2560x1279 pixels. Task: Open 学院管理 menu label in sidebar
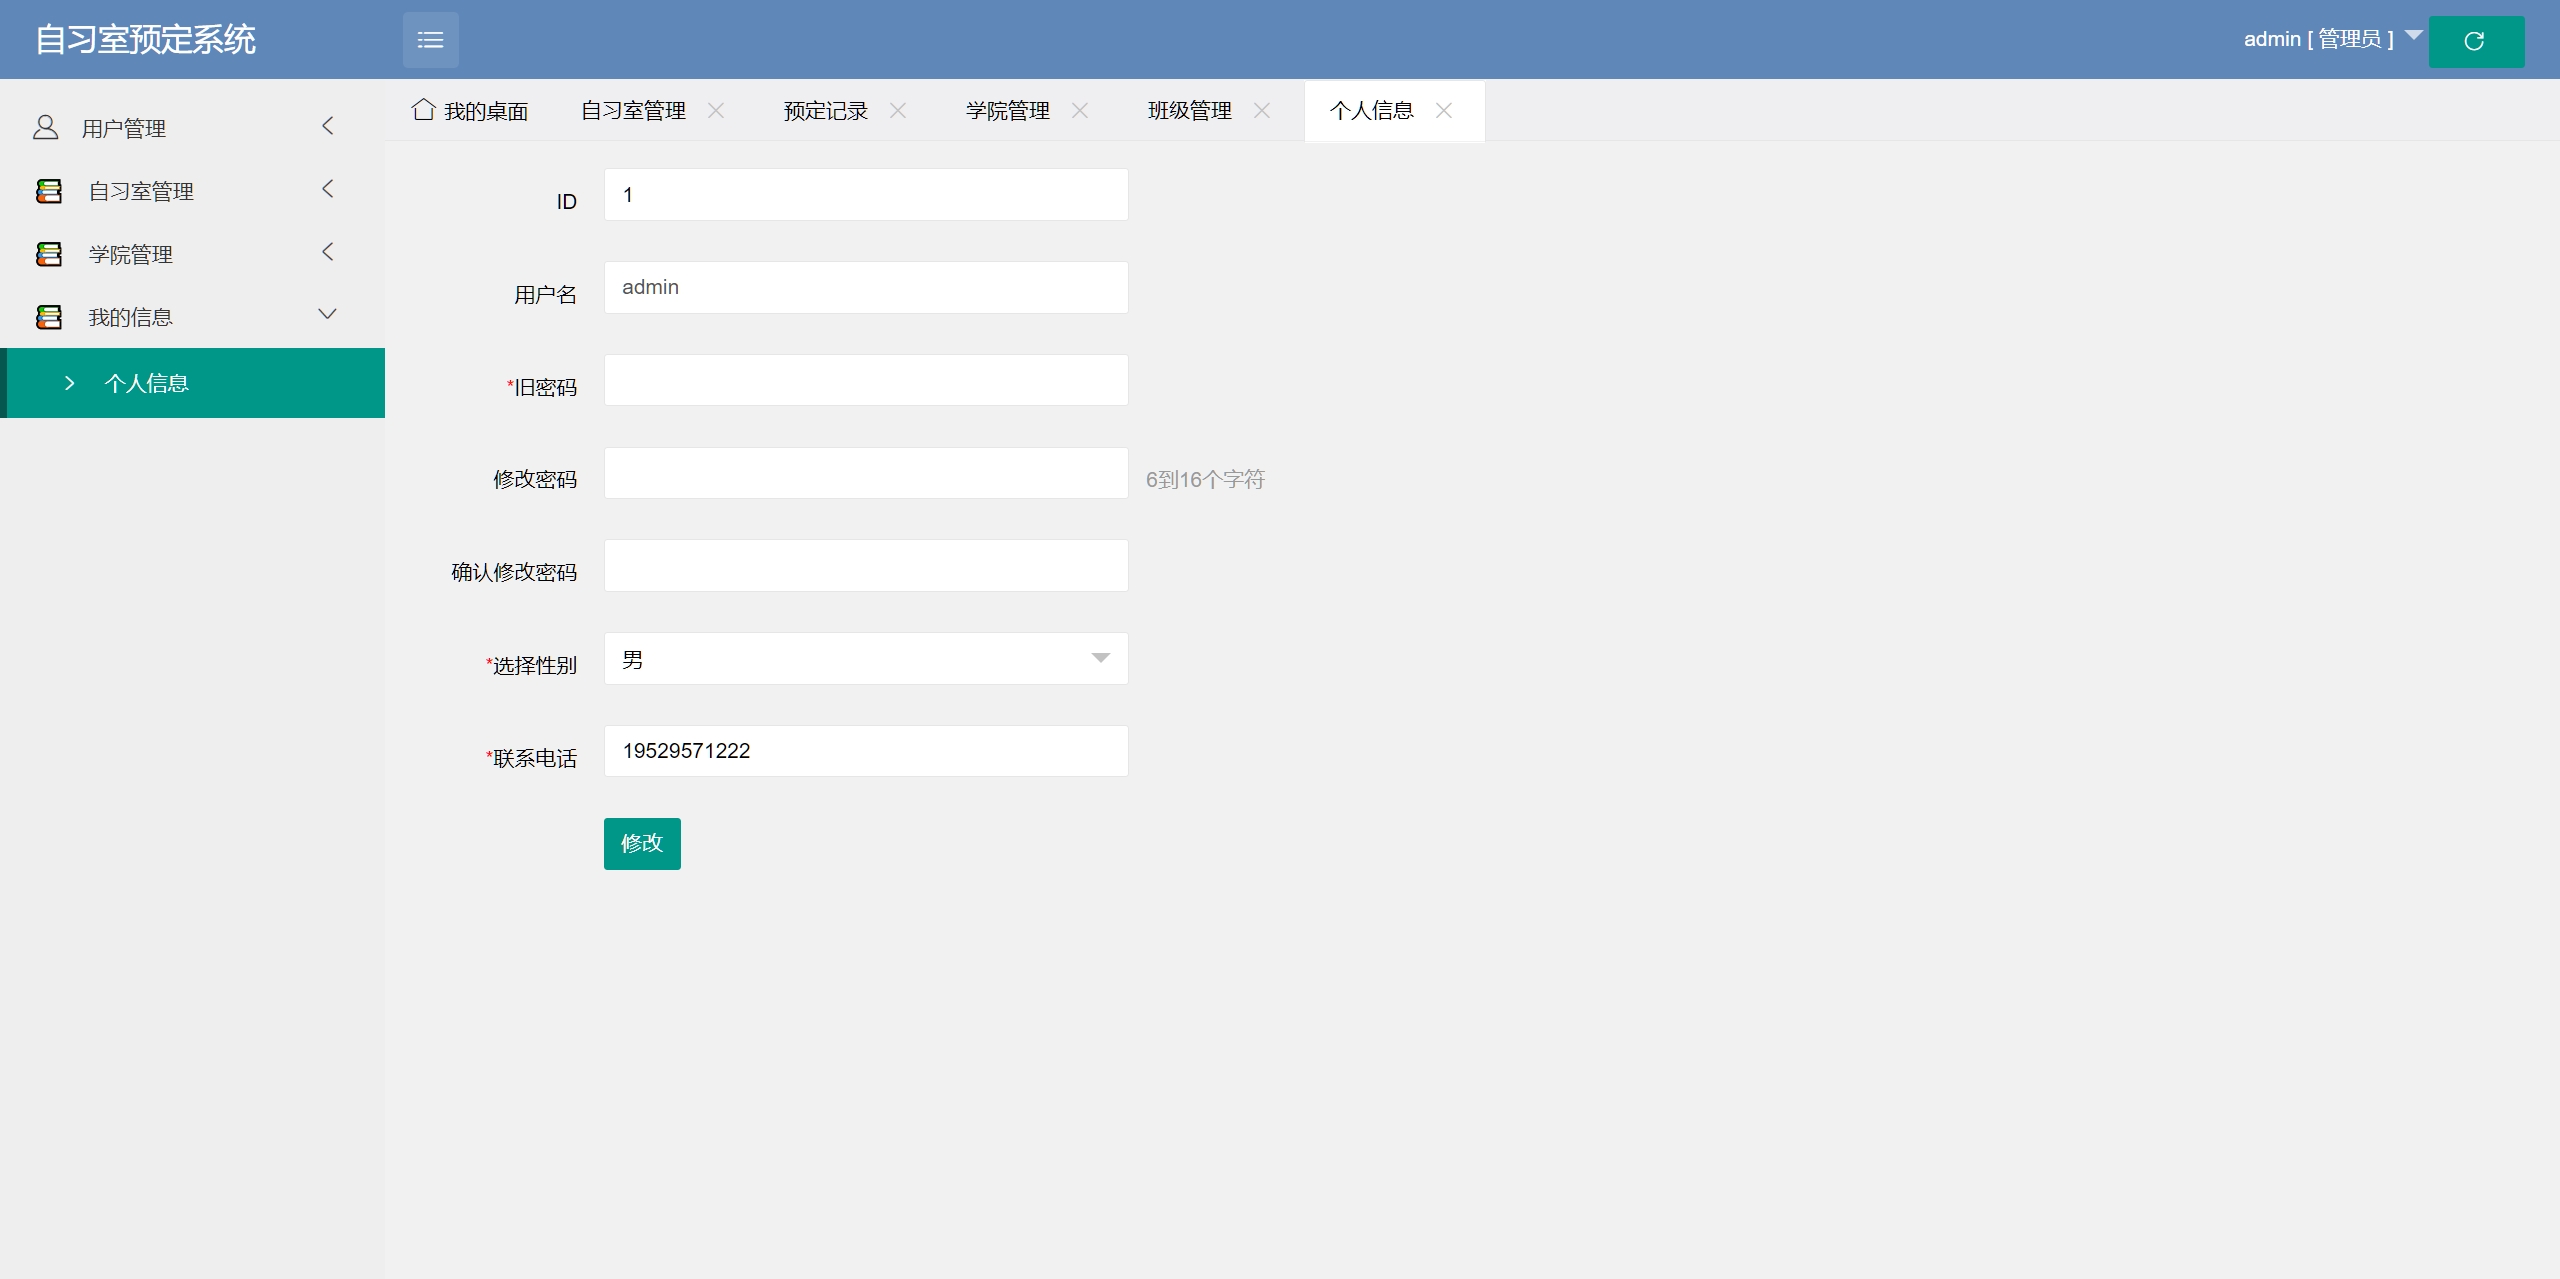click(x=131, y=254)
